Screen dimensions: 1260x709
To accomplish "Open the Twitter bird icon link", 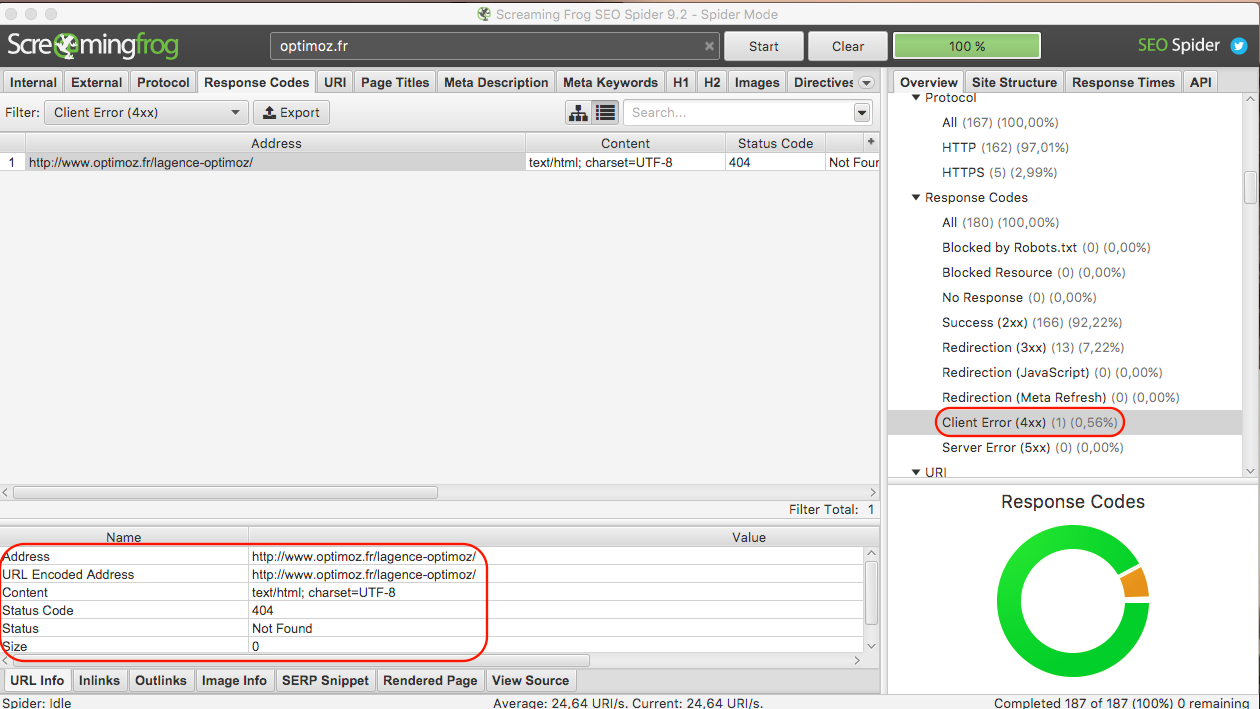I will 1238,46.
